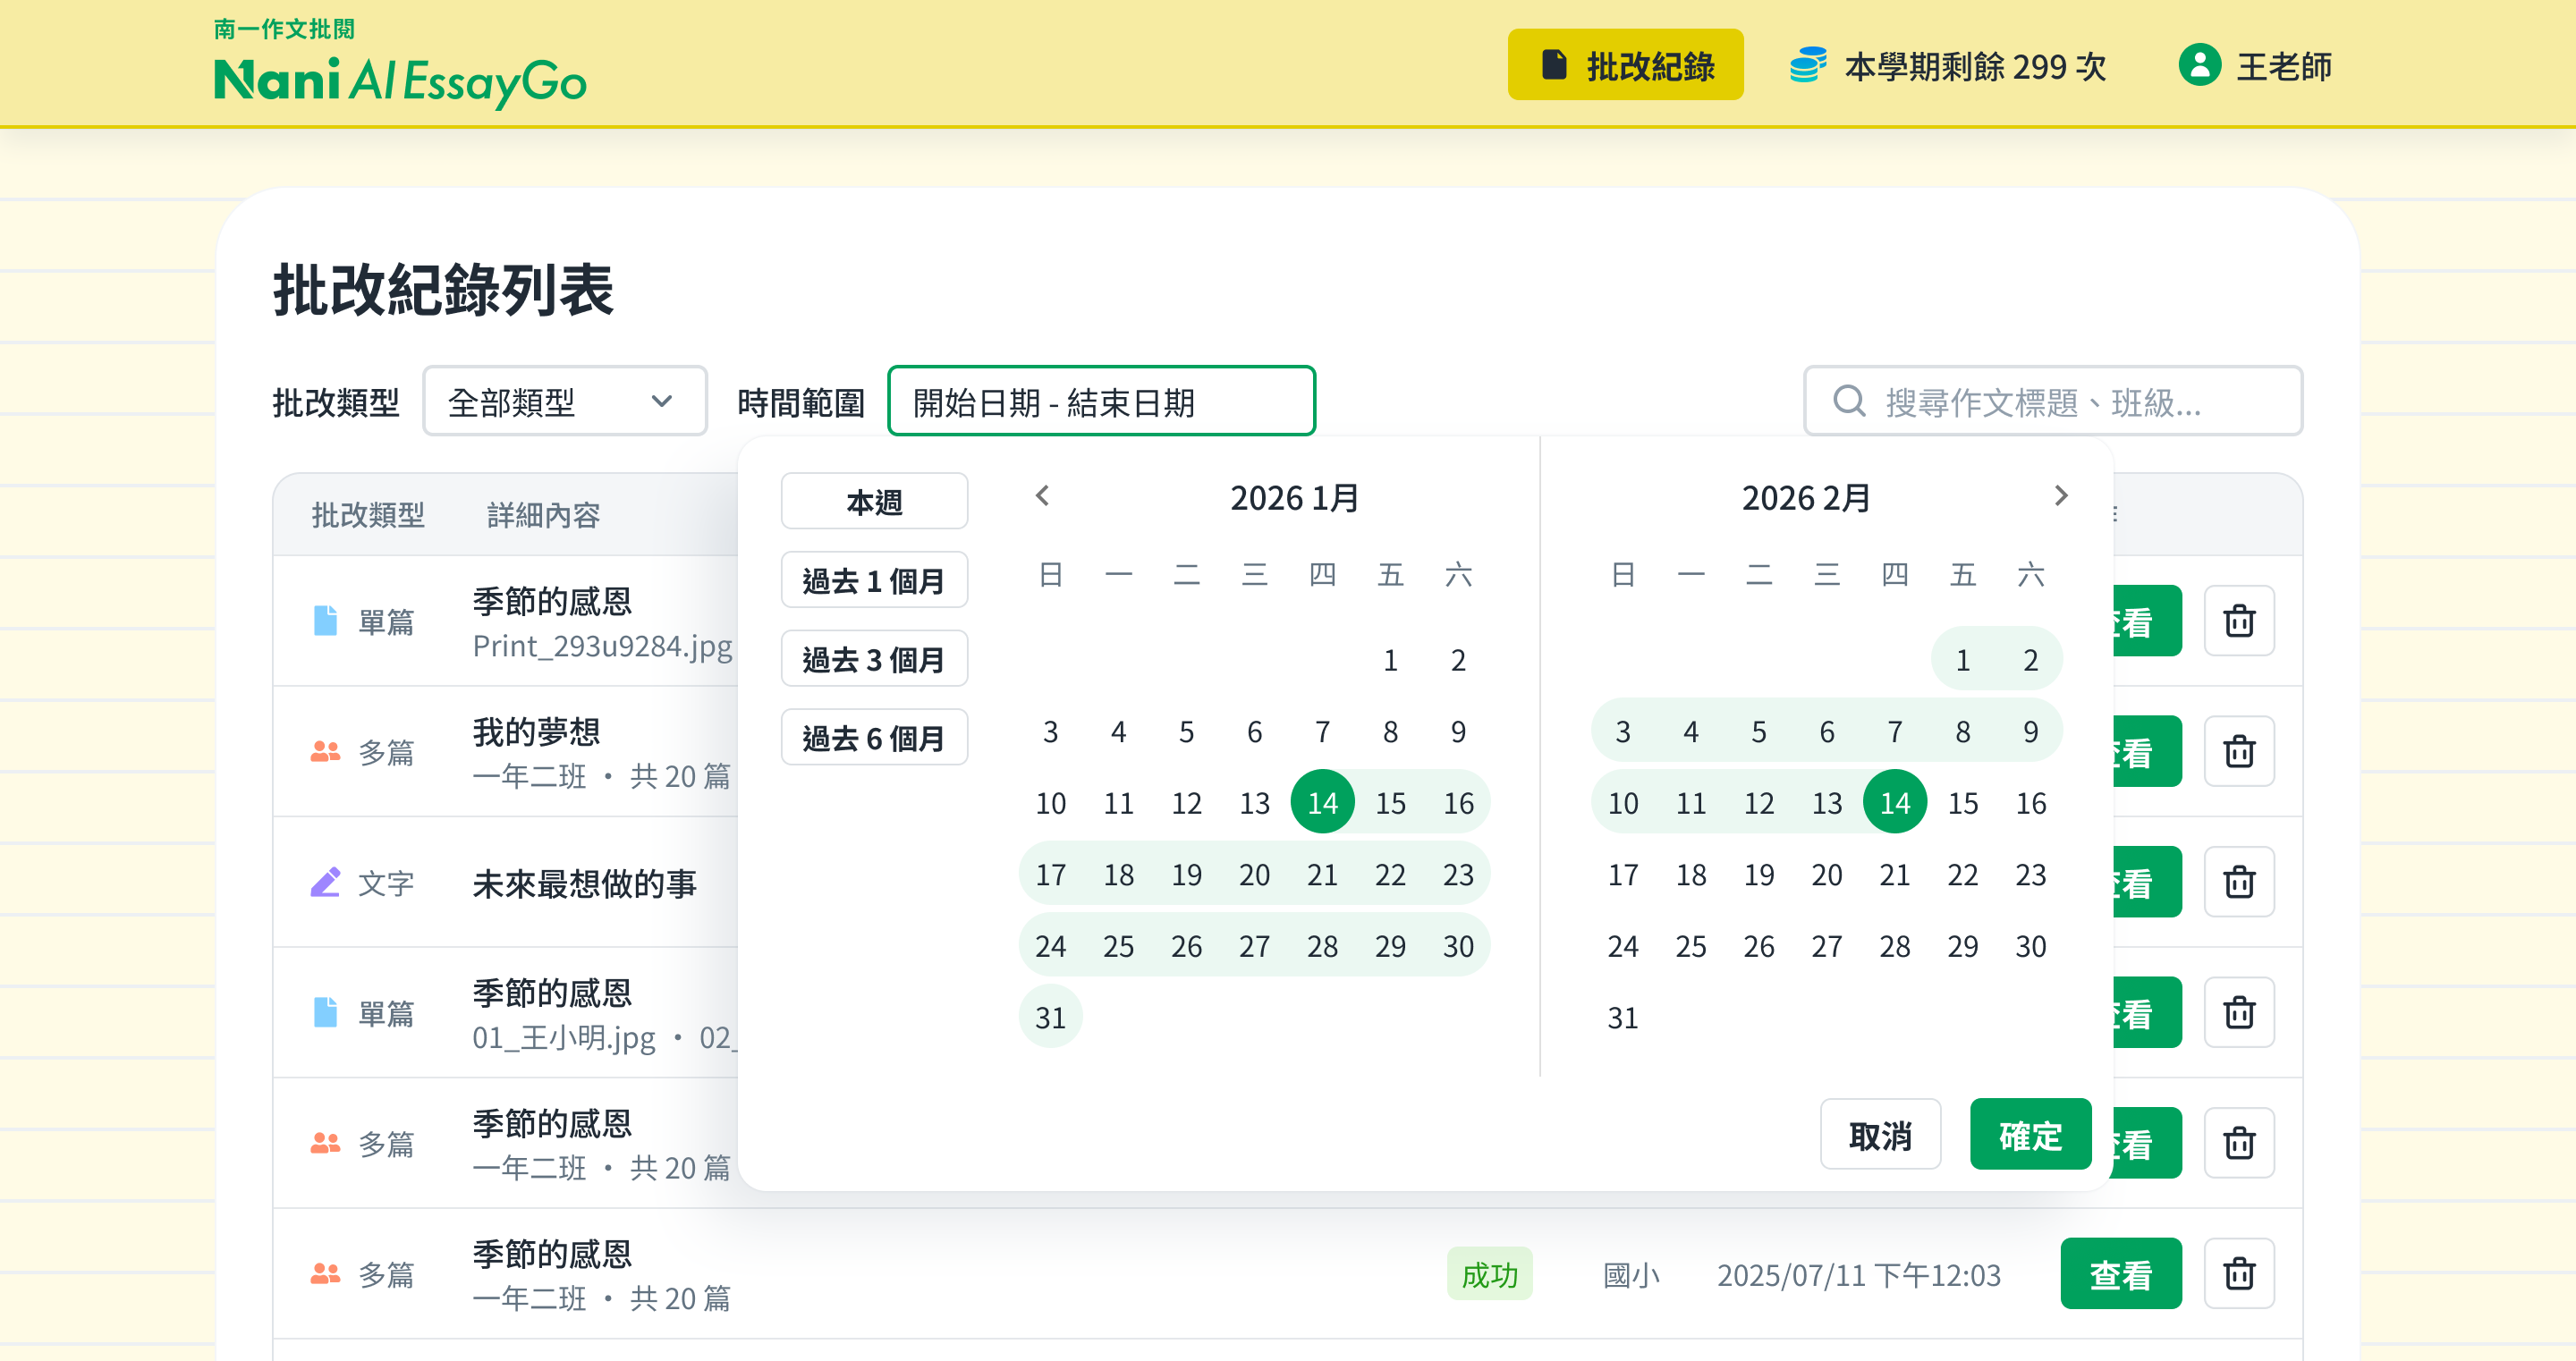Choose the 過去 3 個月 preset
The height and width of the screenshot is (1361, 2576).
pyautogui.click(x=874, y=659)
